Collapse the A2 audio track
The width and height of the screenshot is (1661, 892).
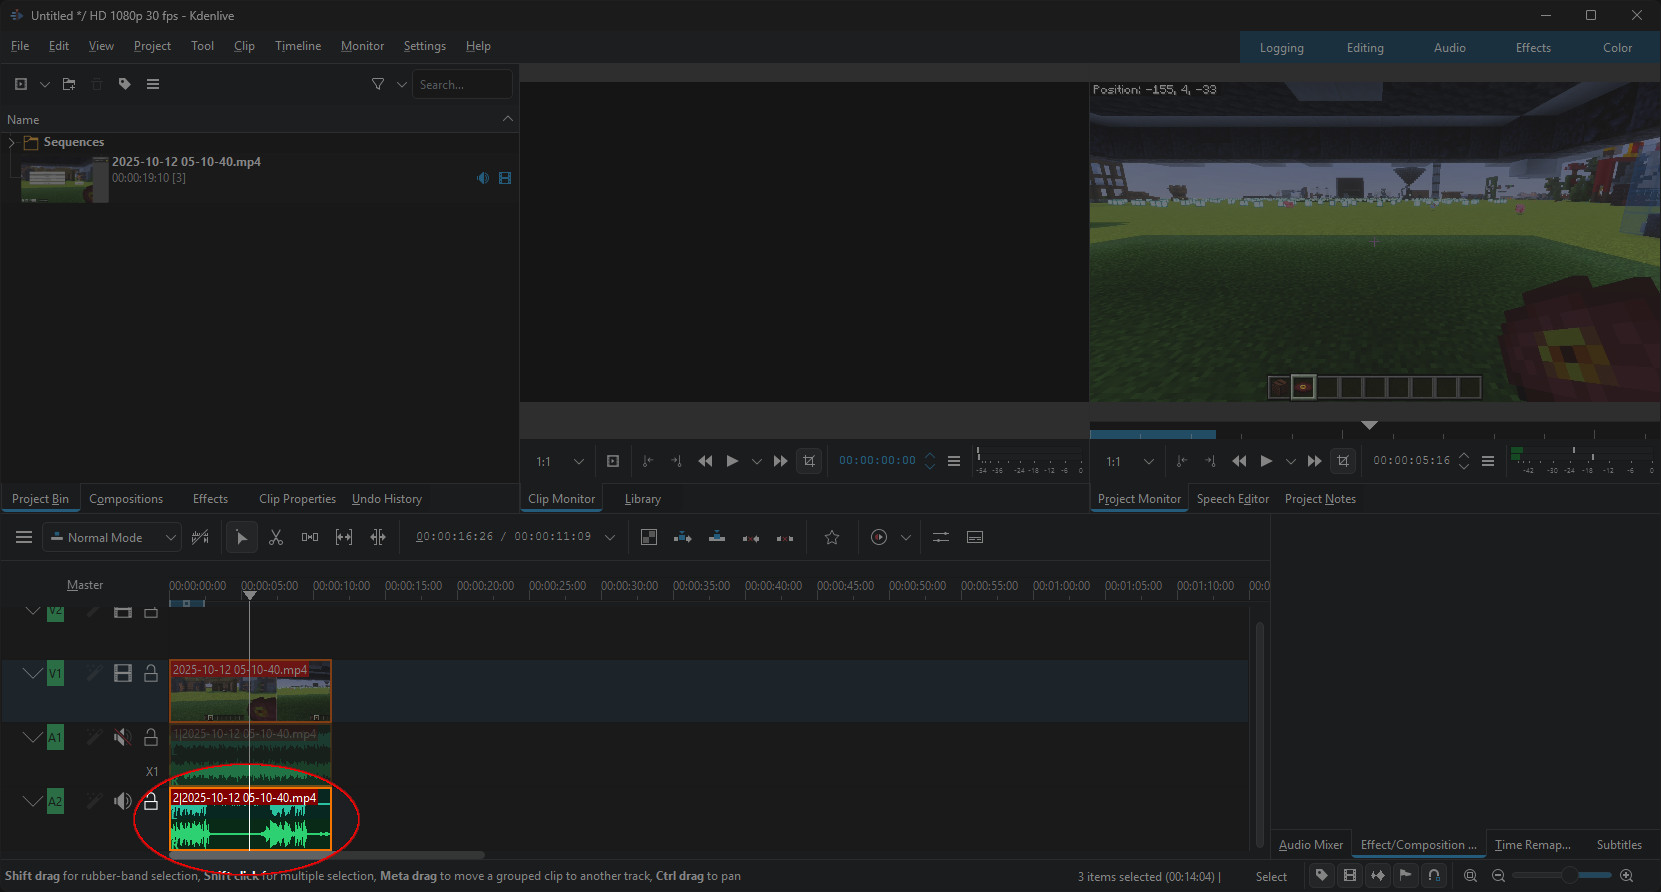click(x=32, y=801)
